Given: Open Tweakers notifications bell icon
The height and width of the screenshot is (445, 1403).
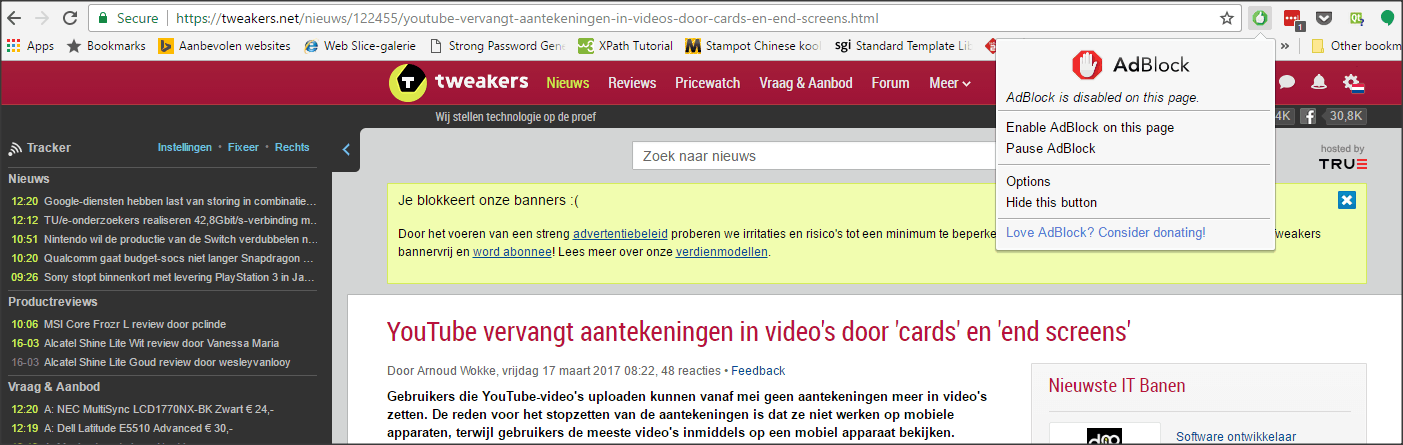Looking at the screenshot, I should (1319, 82).
